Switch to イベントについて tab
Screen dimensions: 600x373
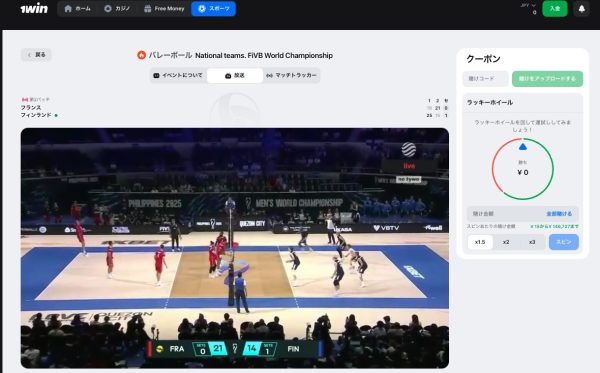point(178,75)
